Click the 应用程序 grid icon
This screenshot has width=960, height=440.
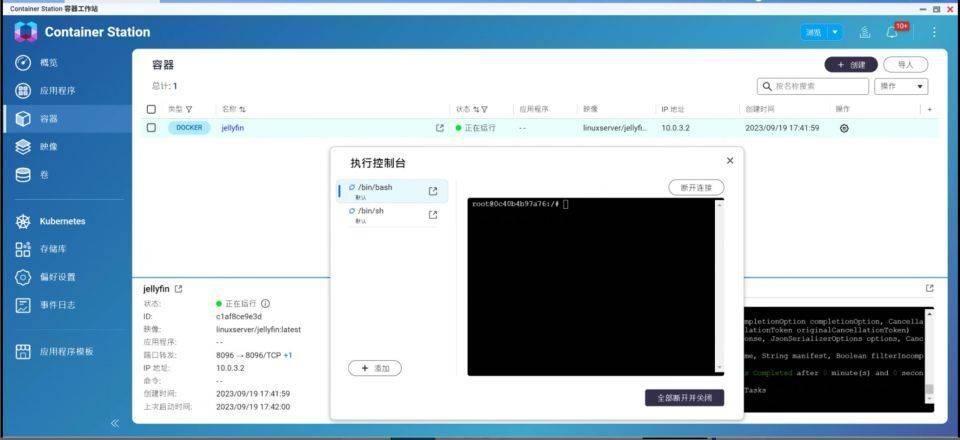[x=23, y=91]
